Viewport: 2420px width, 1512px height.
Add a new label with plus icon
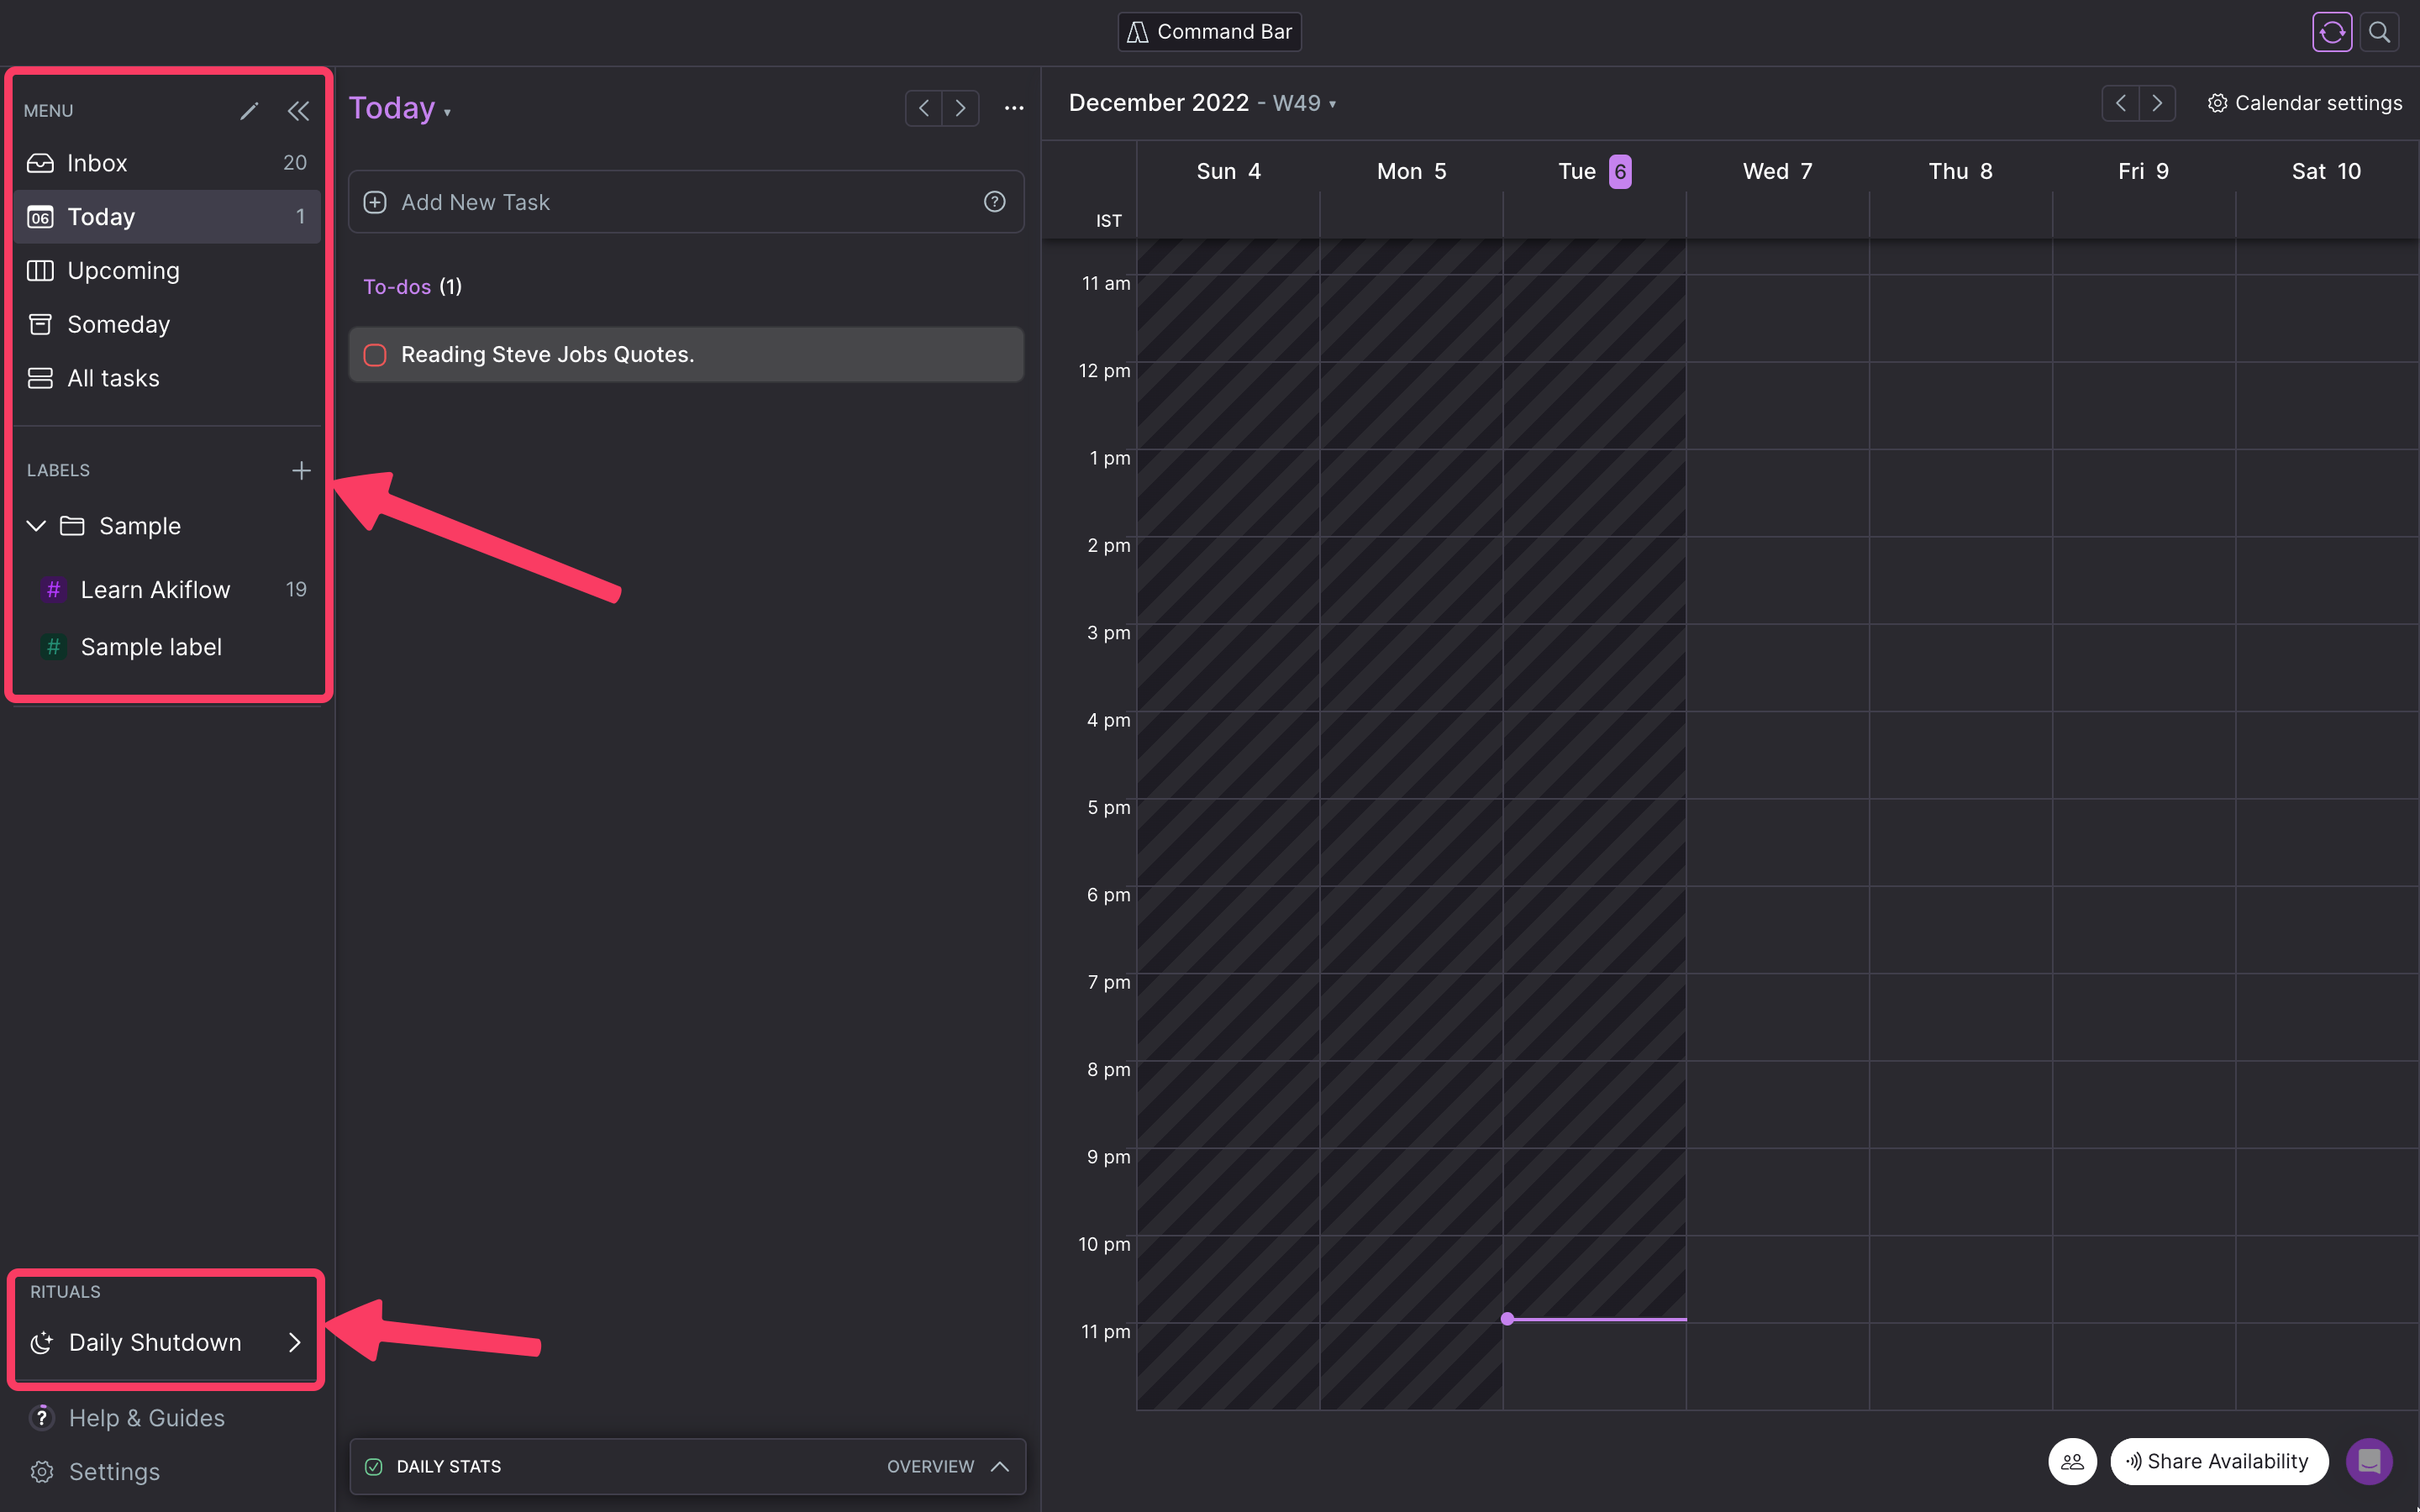[301, 470]
